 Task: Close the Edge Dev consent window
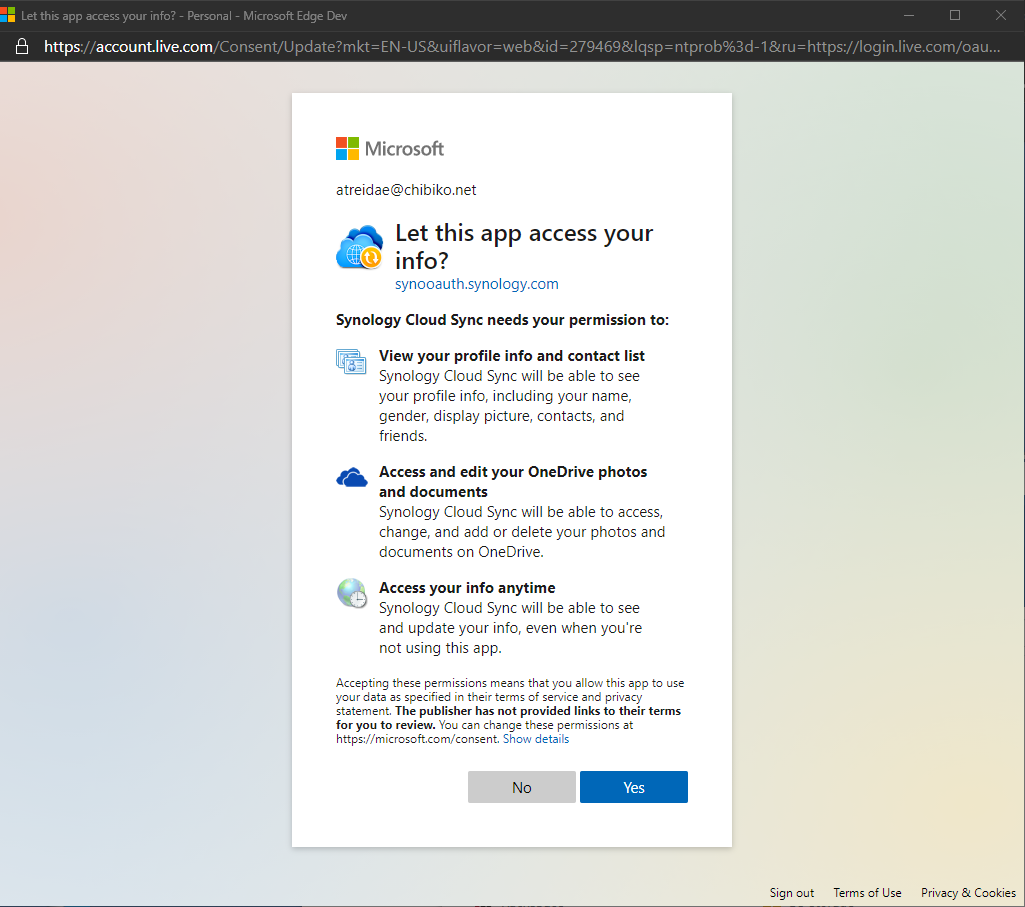click(1000, 15)
